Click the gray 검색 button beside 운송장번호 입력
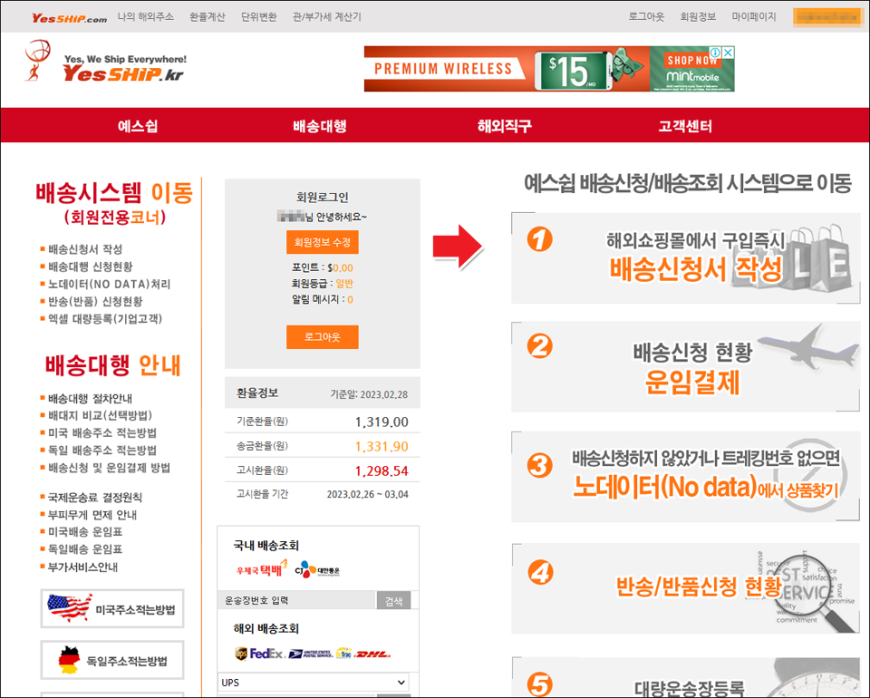The image size is (870, 698). pos(393,600)
